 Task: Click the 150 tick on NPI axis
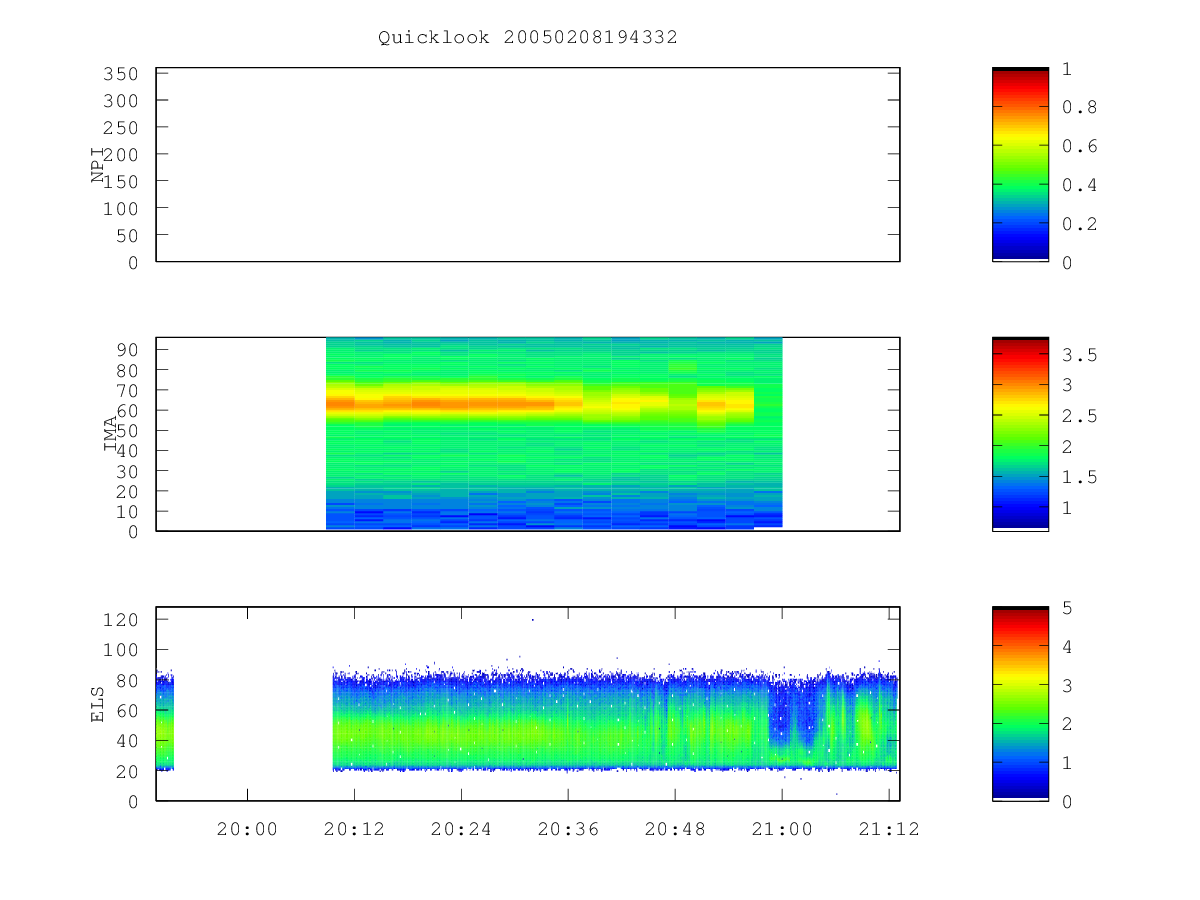click(x=121, y=182)
